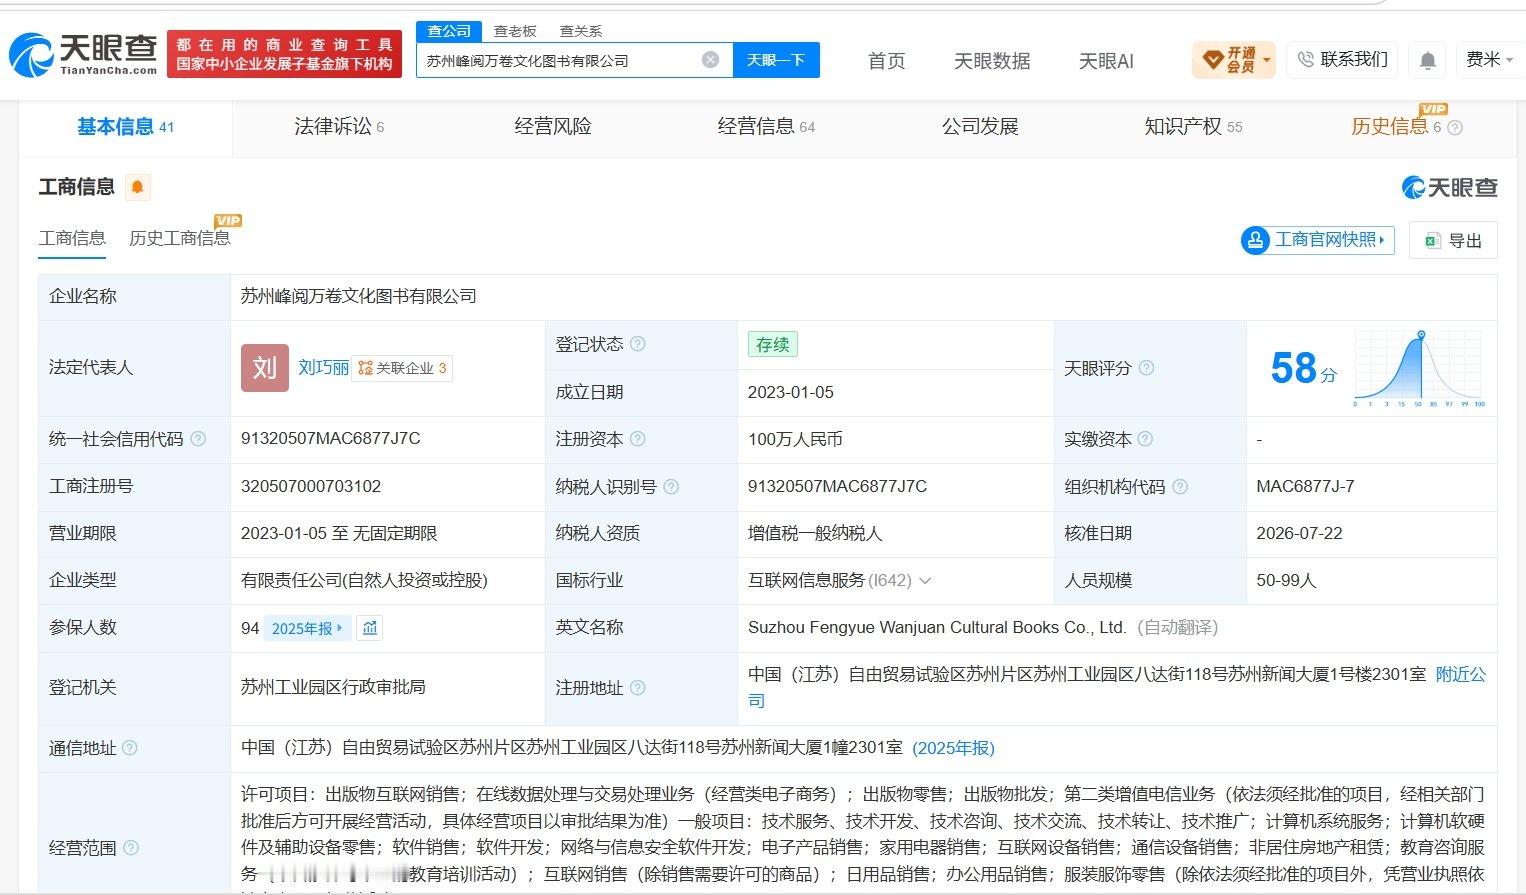
Task: Select the 工商信息 sub-tab
Action: coord(72,238)
